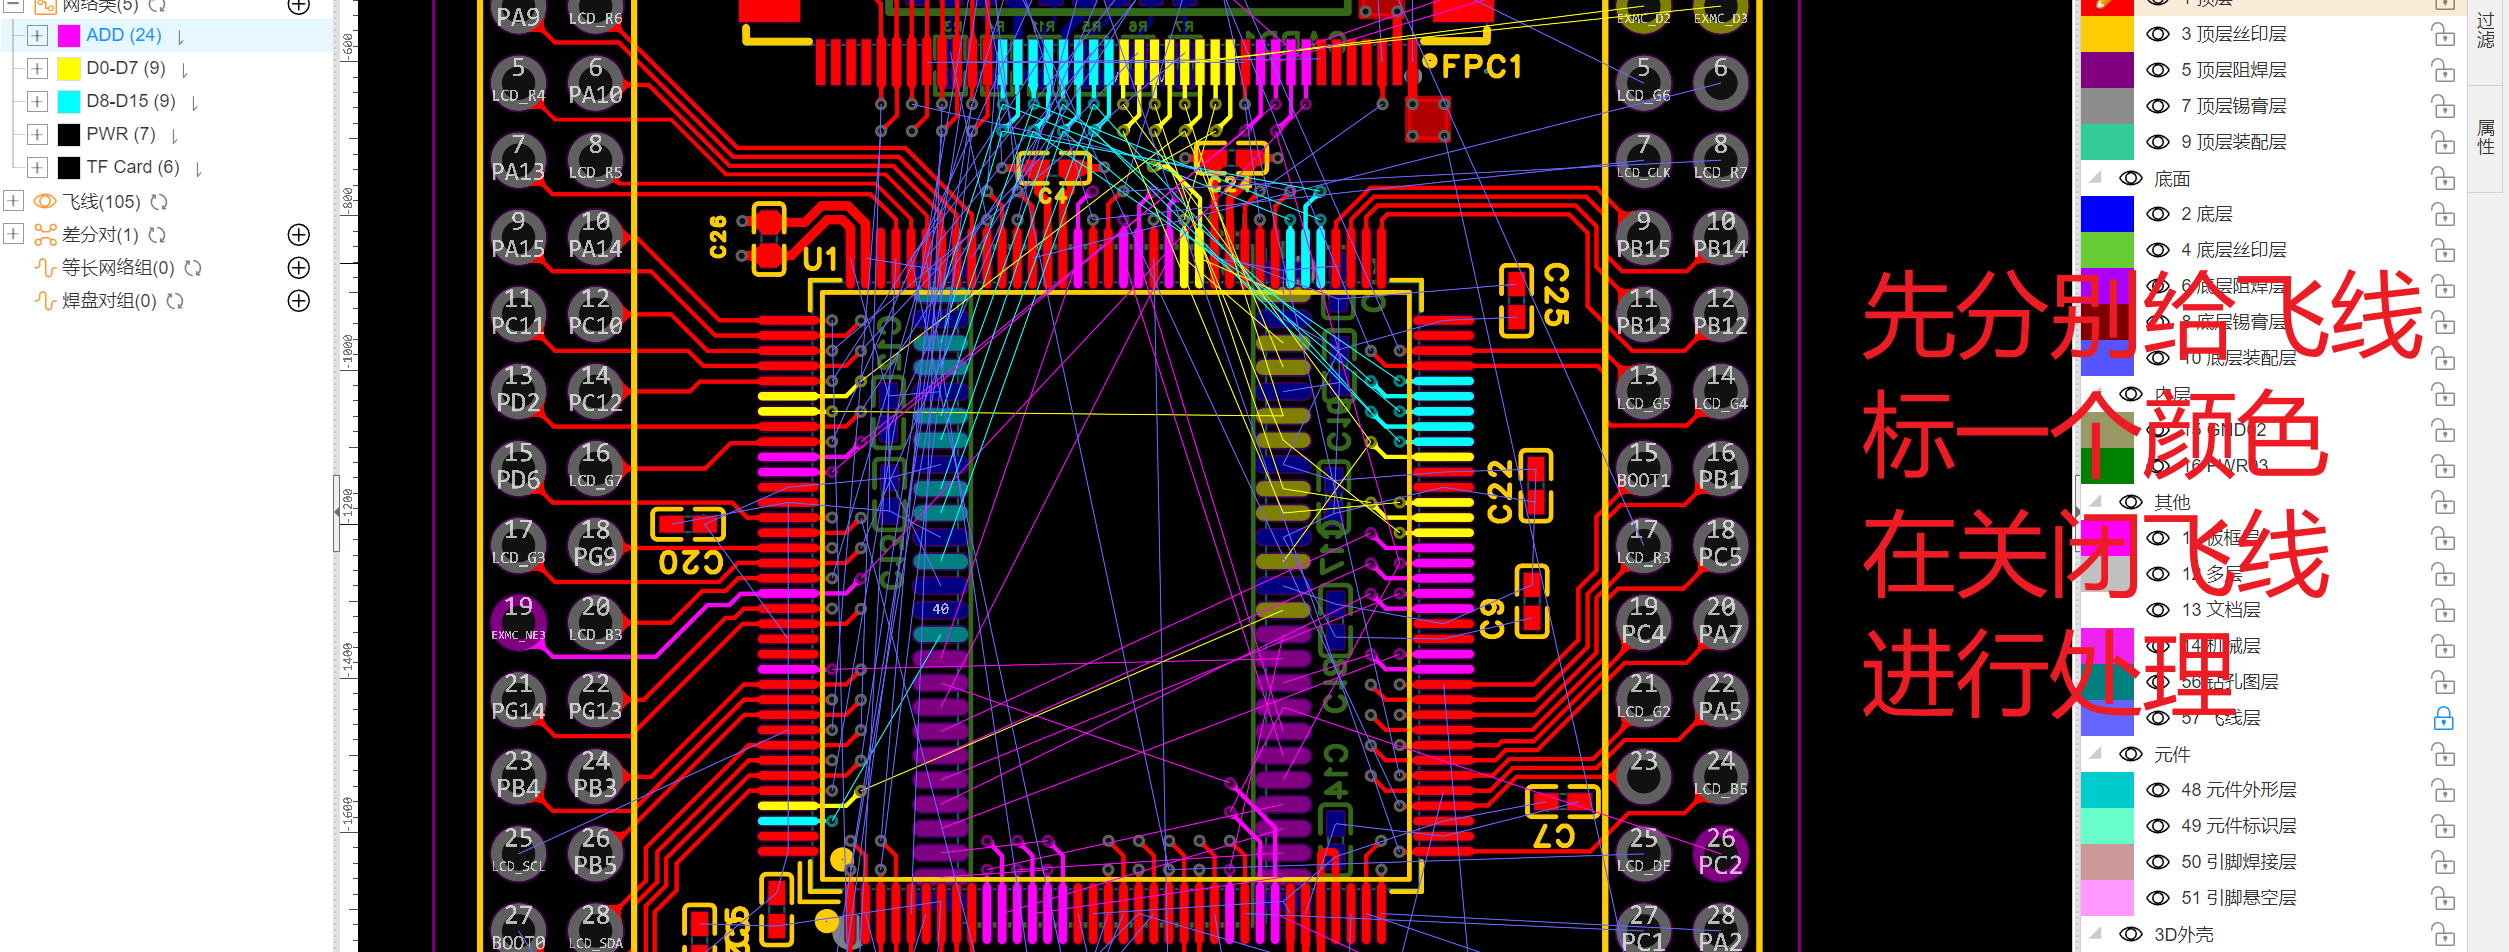The height and width of the screenshot is (952, 2509).
Task: Hide the entire 底面 layer group
Action: pyautogui.click(x=2131, y=178)
